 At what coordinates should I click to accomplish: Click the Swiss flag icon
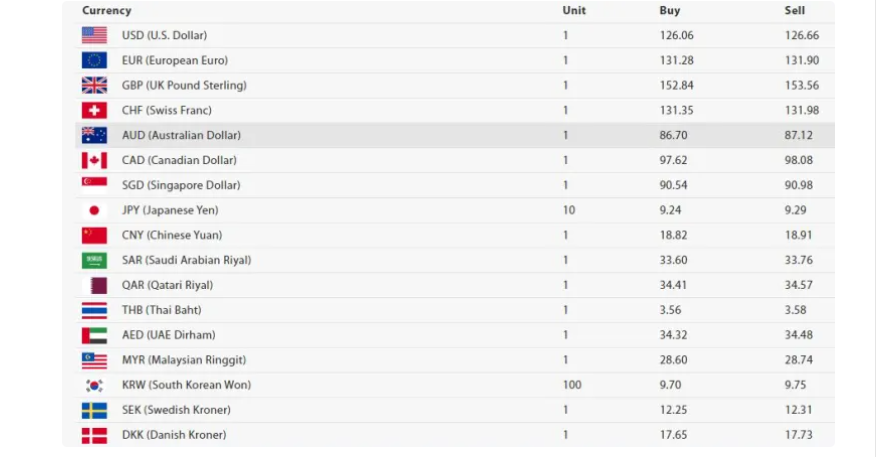94,110
